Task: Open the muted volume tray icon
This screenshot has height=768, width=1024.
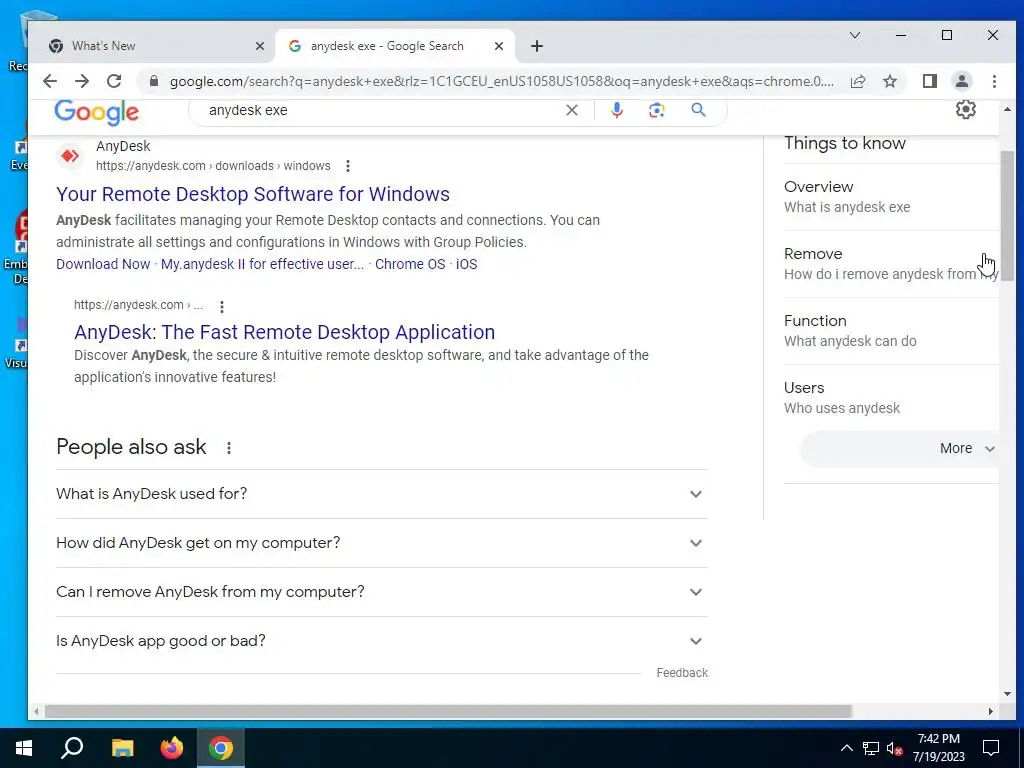Action: point(895,748)
